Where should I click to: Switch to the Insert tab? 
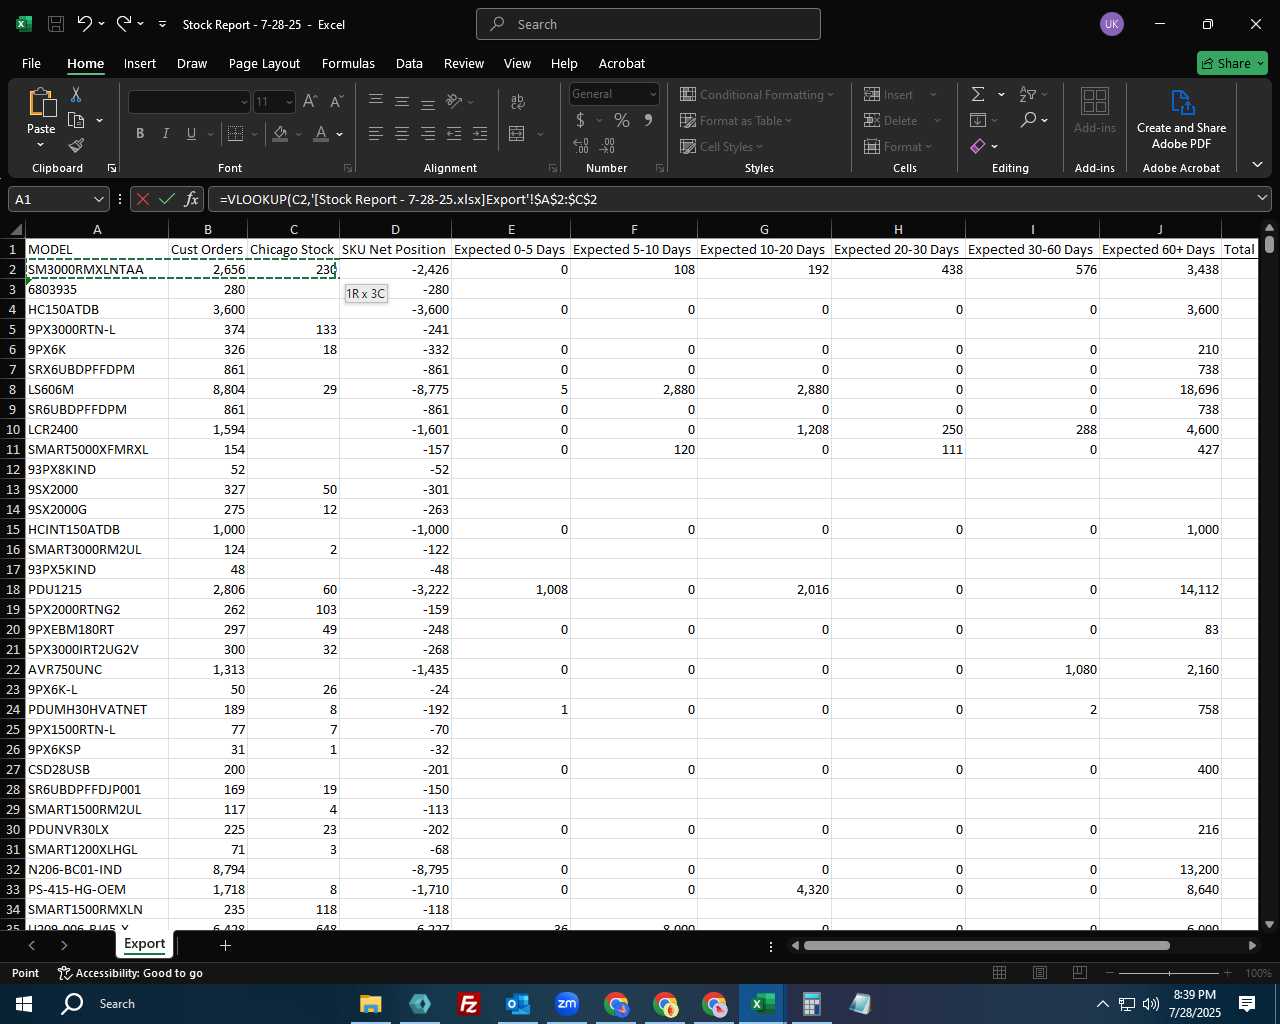tap(140, 63)
